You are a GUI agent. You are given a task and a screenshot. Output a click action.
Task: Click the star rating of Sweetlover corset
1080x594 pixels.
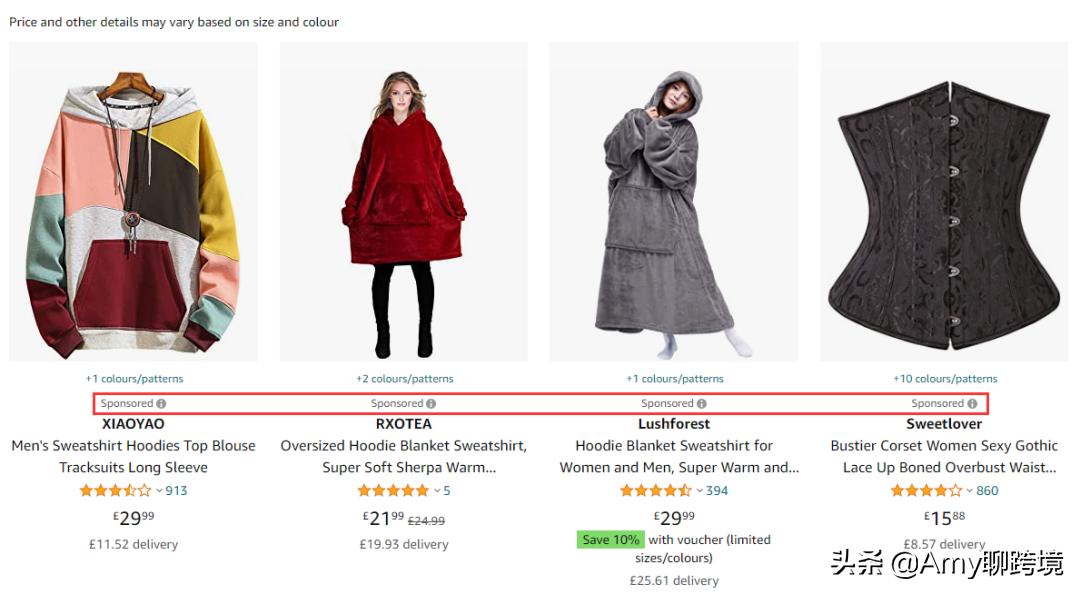pyautogui.click(x=926, y=491)
